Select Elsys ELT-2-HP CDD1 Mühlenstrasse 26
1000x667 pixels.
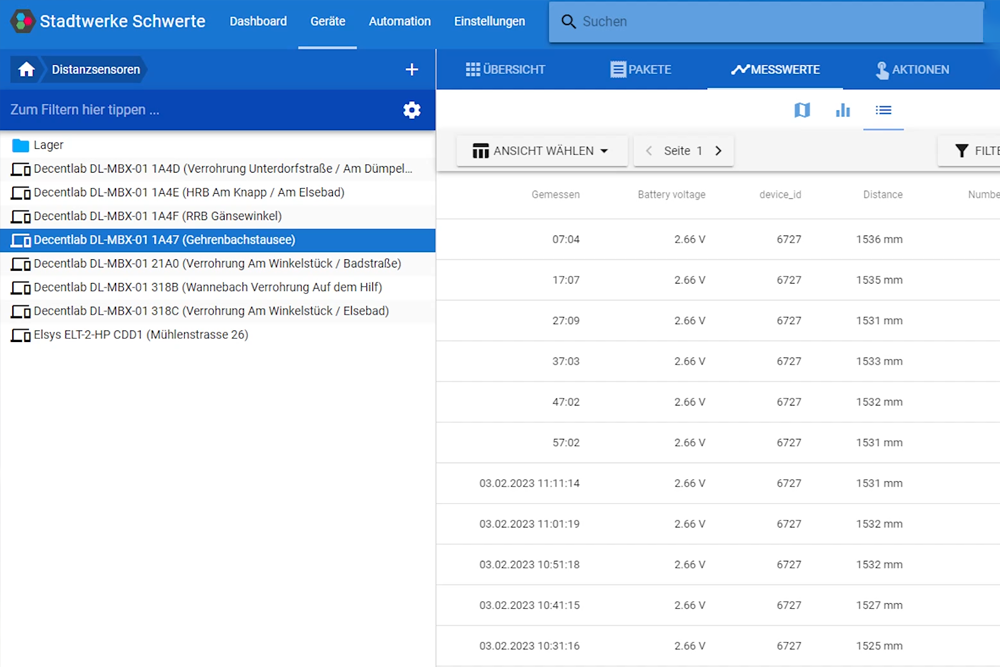pyautogui.click(x=217, y=335)
